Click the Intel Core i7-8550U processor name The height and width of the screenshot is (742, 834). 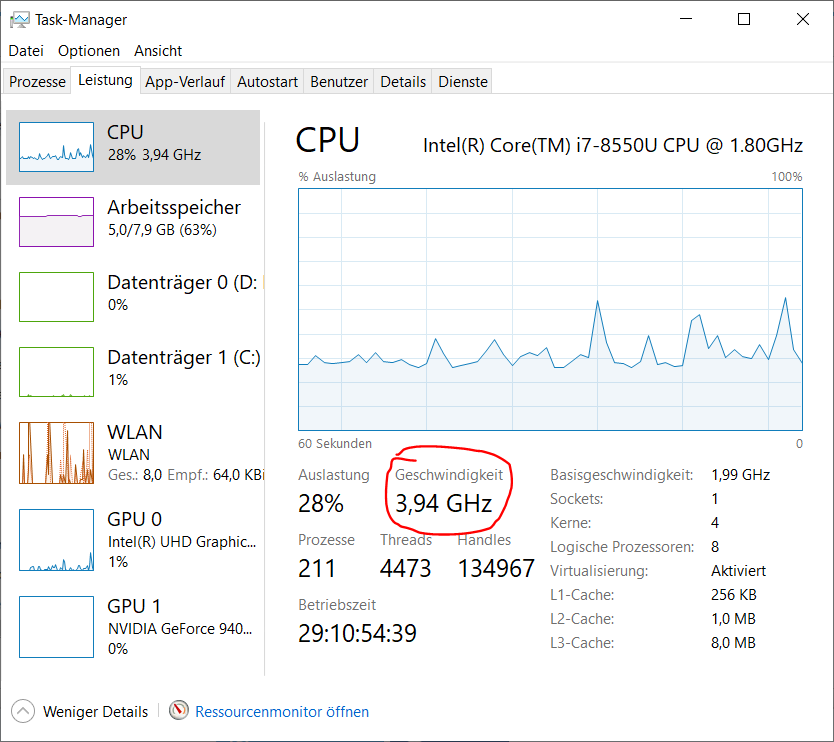[613, 145]
